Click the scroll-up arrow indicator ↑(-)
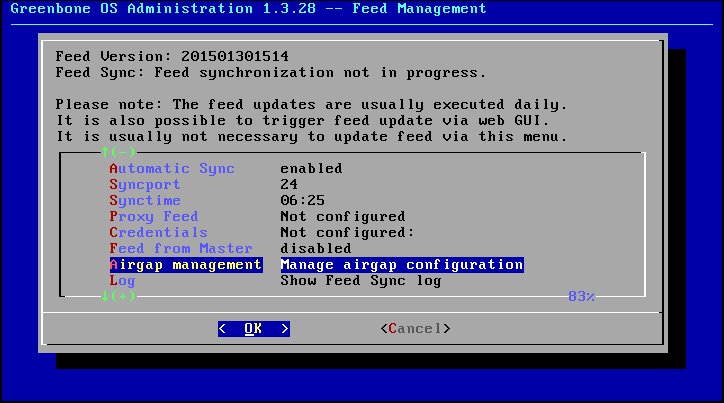724x403 pixels. (x=118, y=151)
